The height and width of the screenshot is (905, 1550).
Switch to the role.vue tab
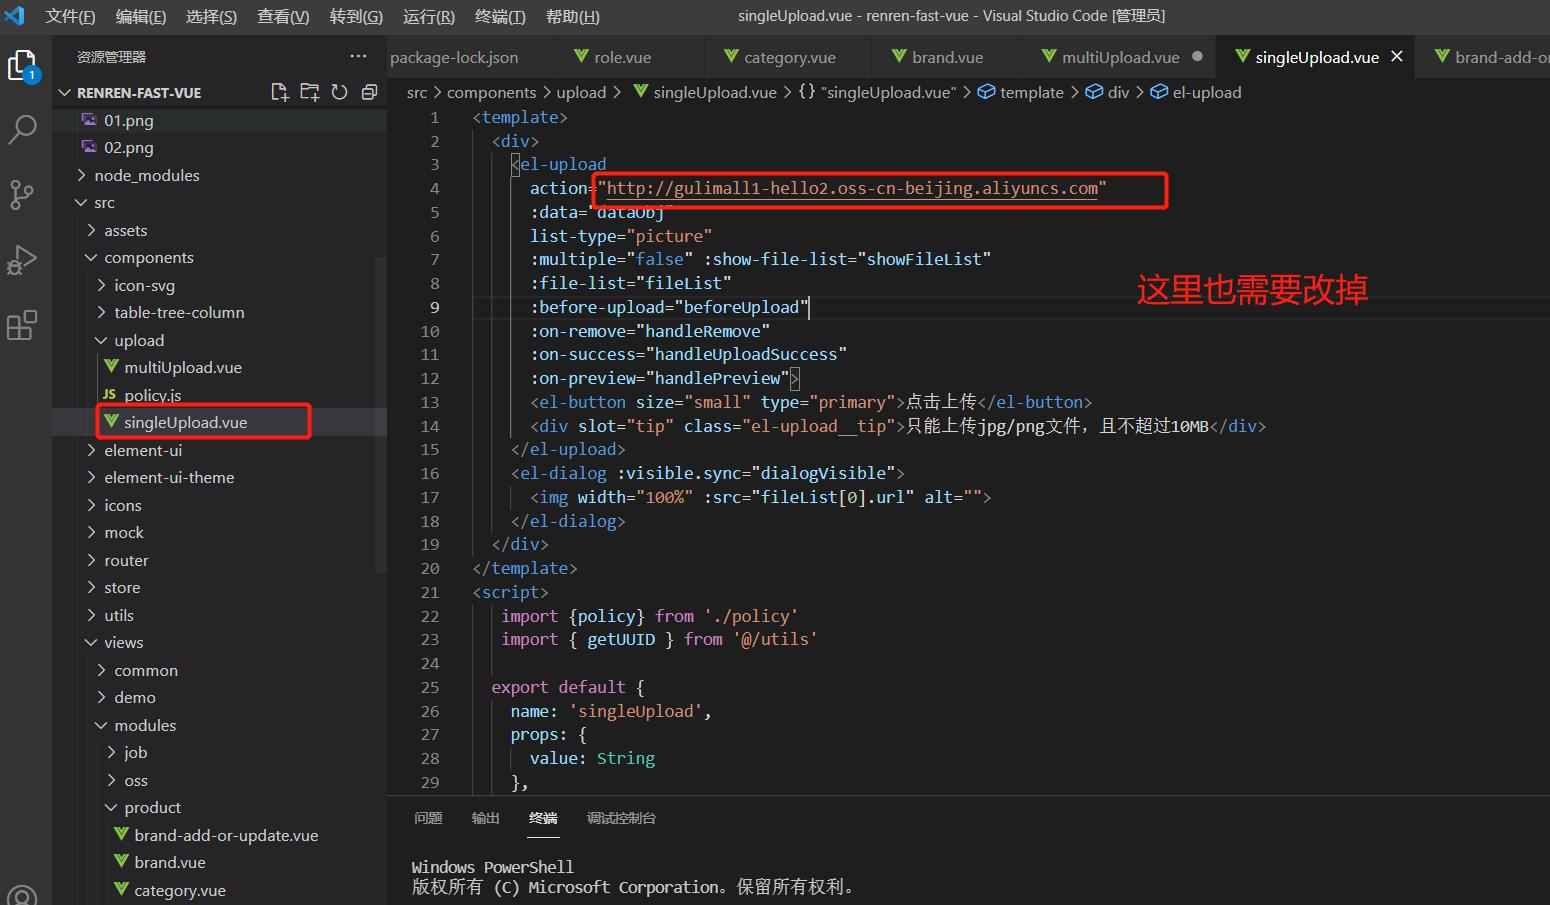pos(622,57)
